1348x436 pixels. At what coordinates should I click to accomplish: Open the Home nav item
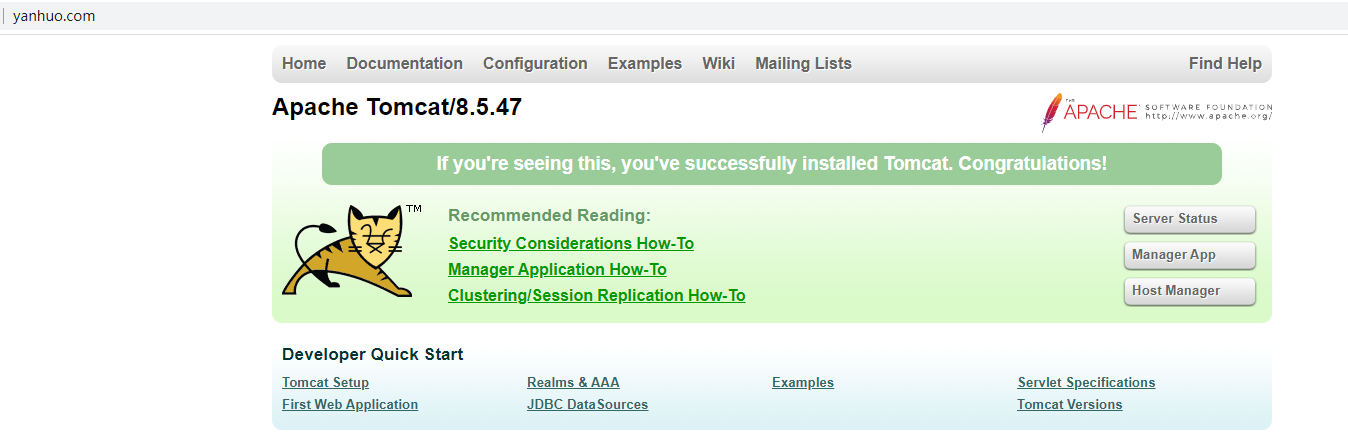click(x=304, y=63)
